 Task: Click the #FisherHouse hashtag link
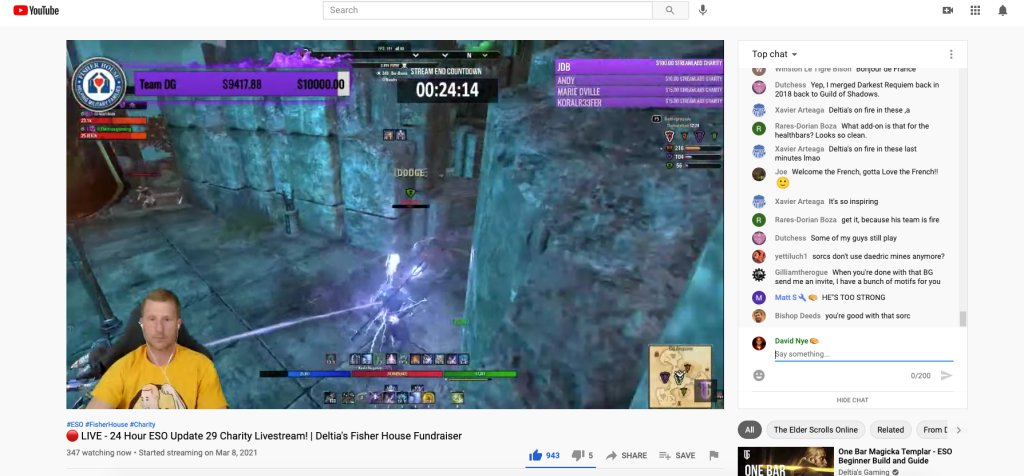pyautogui.click(x=106, y=424)
